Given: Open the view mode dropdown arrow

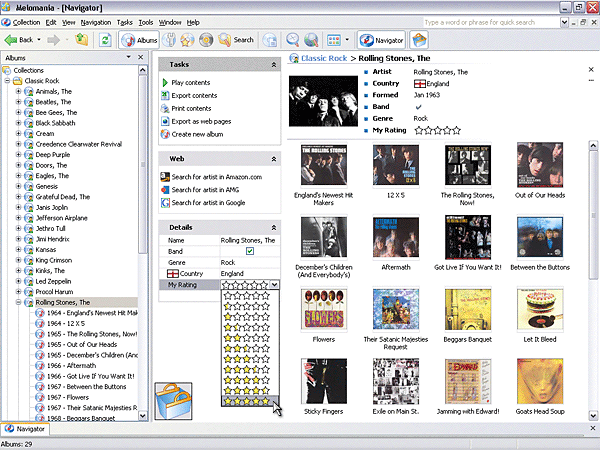Looking at the screenshot, I should (347, 39).
